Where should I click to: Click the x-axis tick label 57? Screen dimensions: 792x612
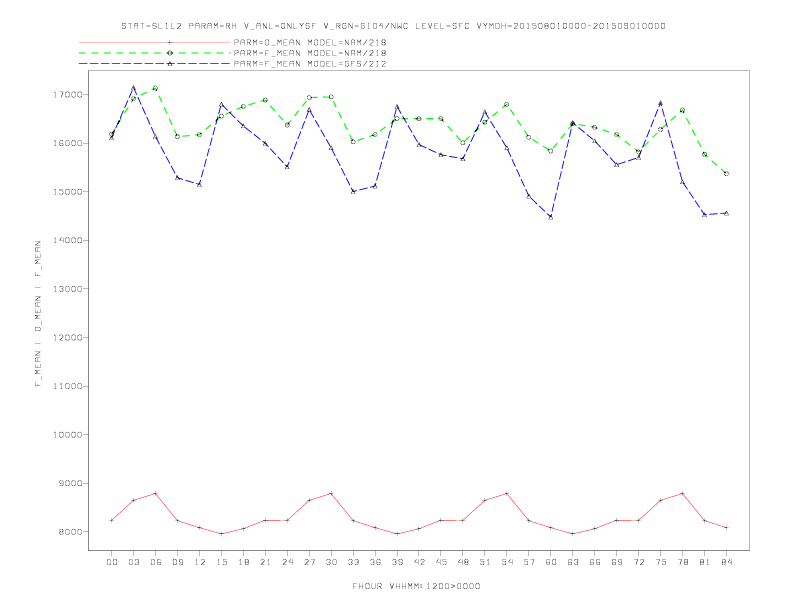[x=529, y=562]
